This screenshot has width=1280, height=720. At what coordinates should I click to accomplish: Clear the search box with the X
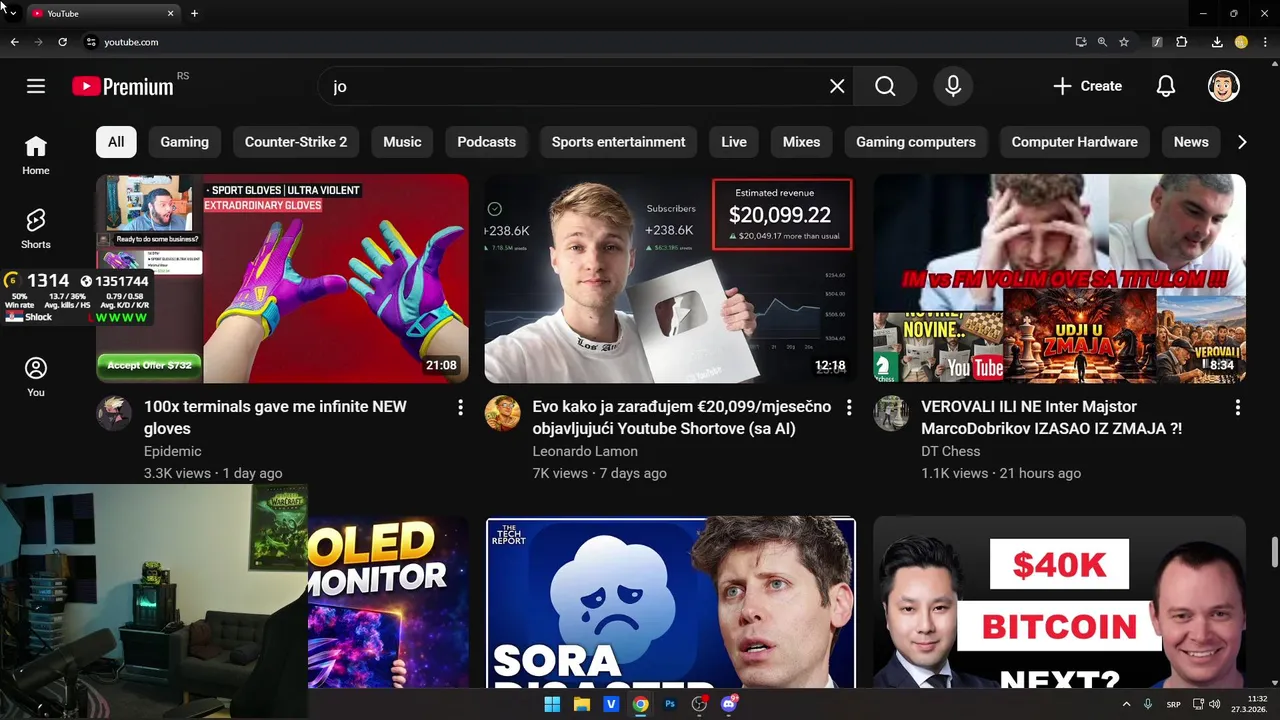(x=837, y=86)
